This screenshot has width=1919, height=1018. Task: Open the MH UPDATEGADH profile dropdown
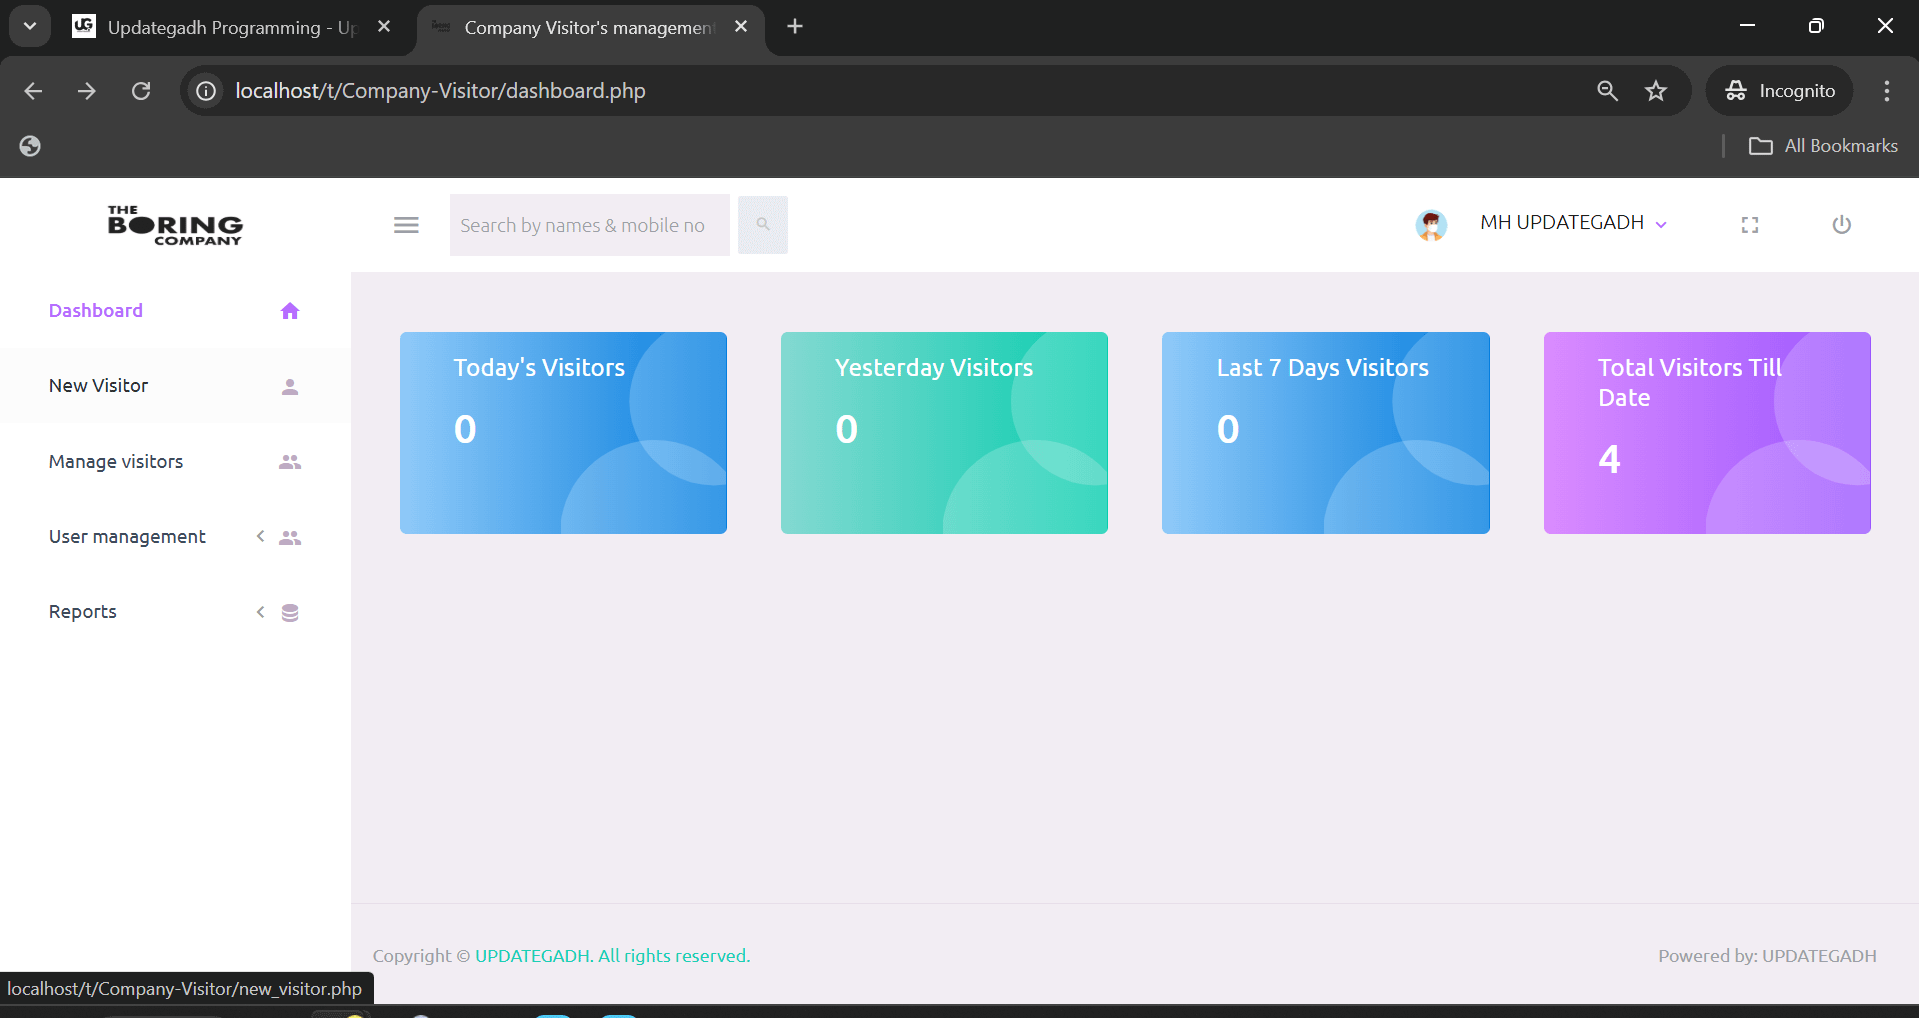(x=1572, y=223)
